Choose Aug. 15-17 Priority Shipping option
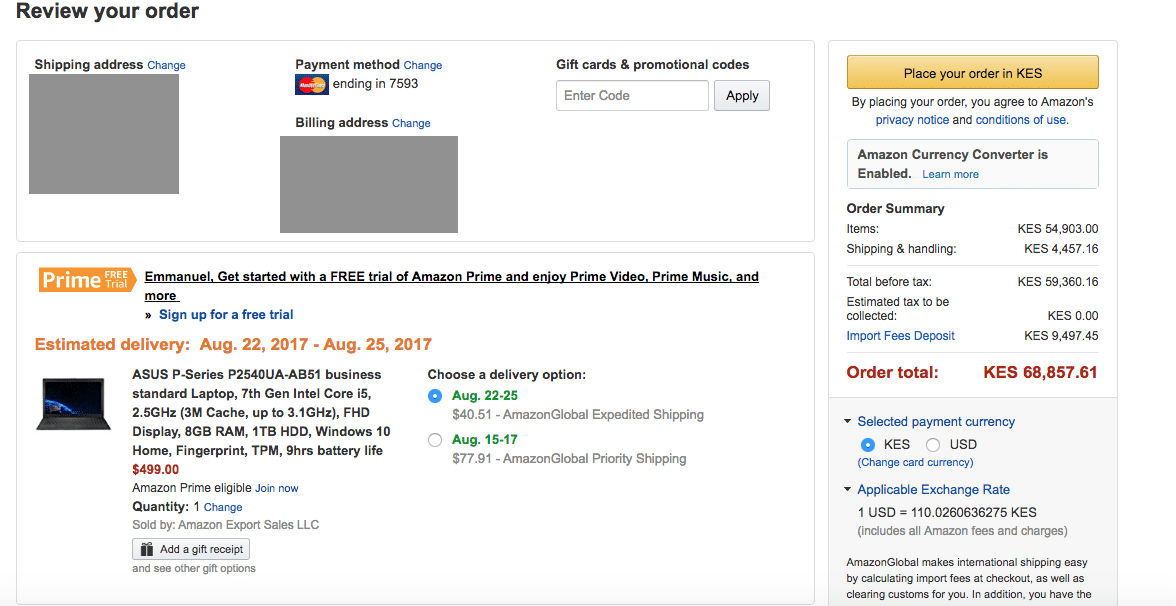Screen dimensions: 1176x606 point(435,440)
